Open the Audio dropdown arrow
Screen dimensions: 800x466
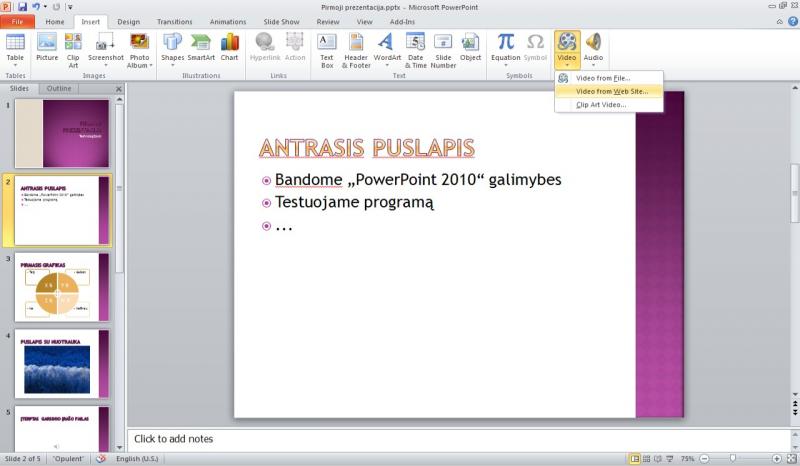(593, 66)
